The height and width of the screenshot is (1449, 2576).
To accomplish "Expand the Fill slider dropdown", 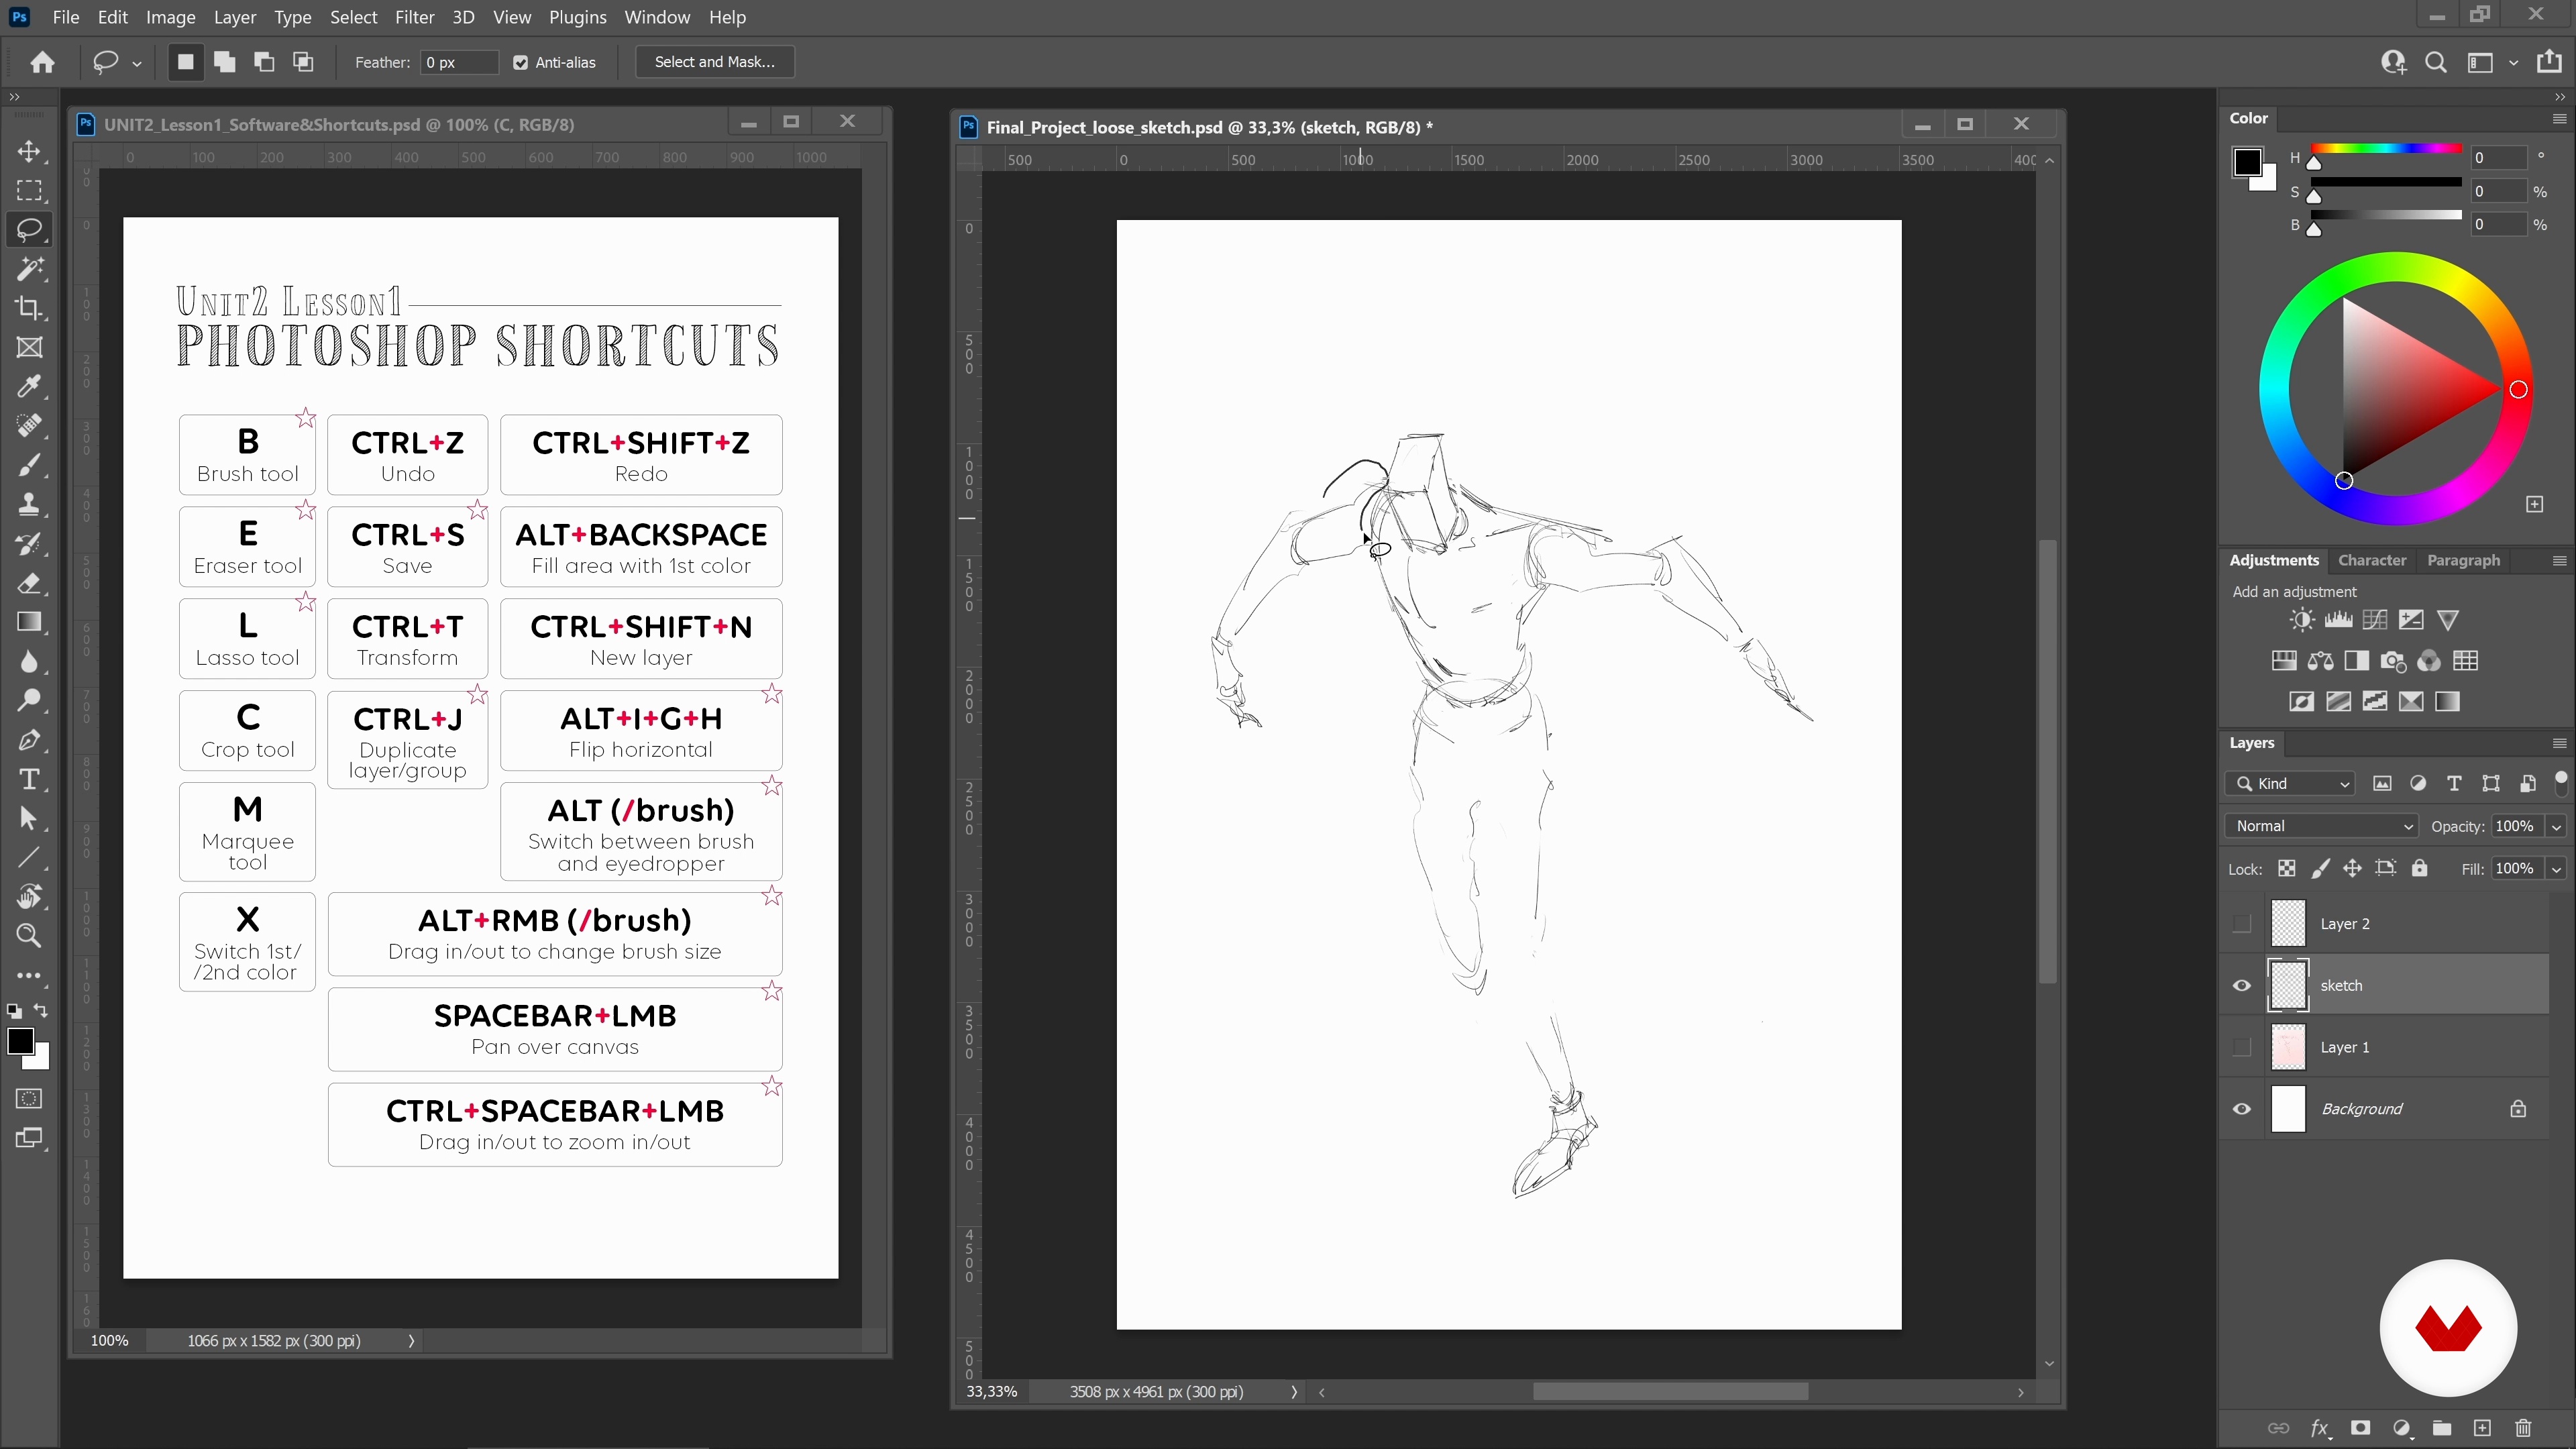I will click(x=2556, y=868).
